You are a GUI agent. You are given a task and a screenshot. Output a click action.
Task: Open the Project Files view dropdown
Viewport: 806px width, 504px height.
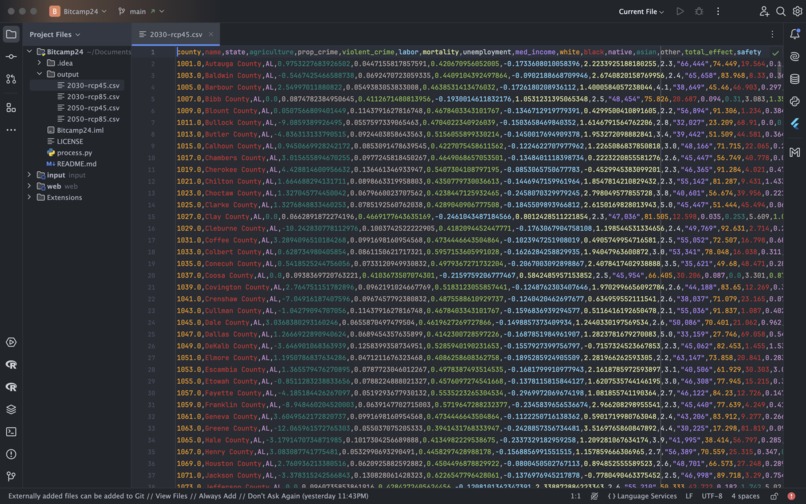tap(54, 34)
